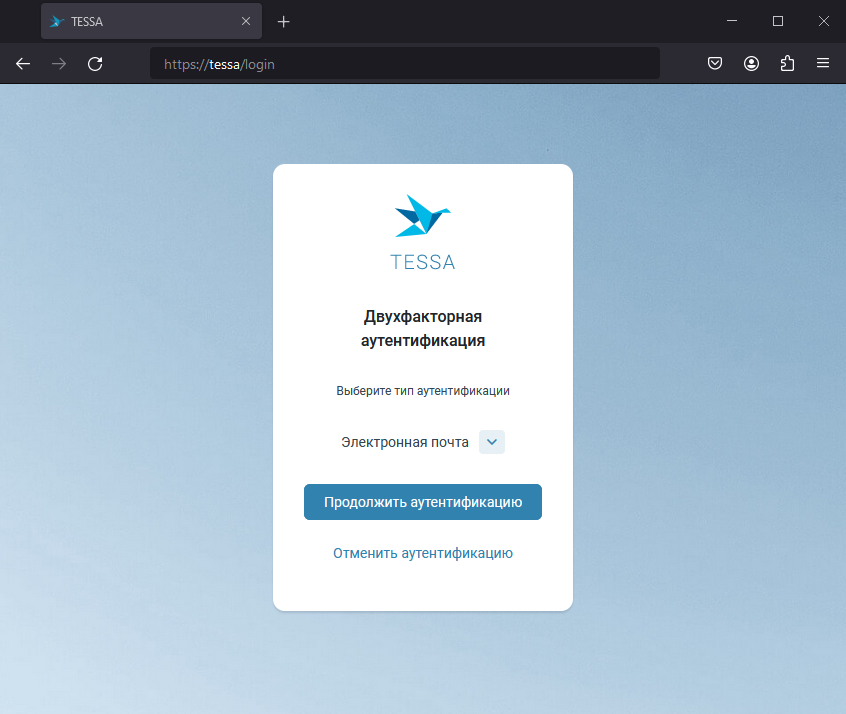Click the TESSA wordmark under the logo
This screenshot has width=846, height=714.
pyautogui.click(x=423, y=263)
